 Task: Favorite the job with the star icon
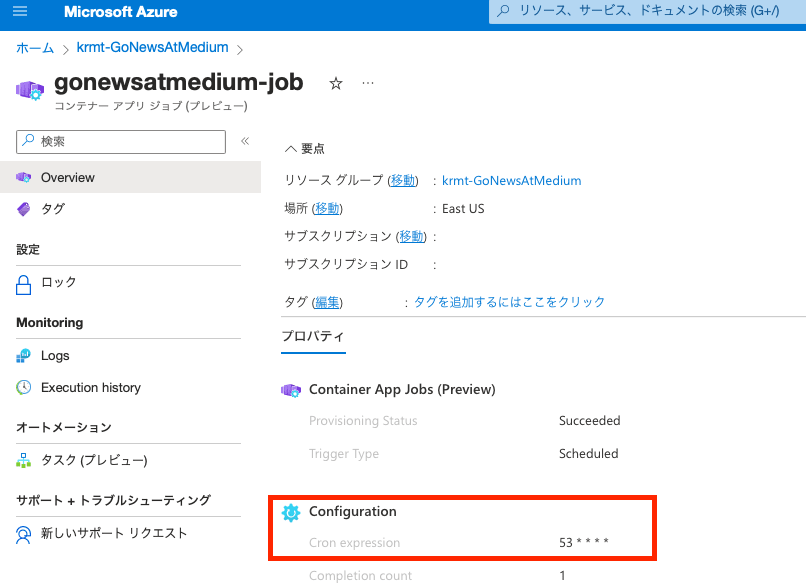pyautogui.click(x=336, y=83)
